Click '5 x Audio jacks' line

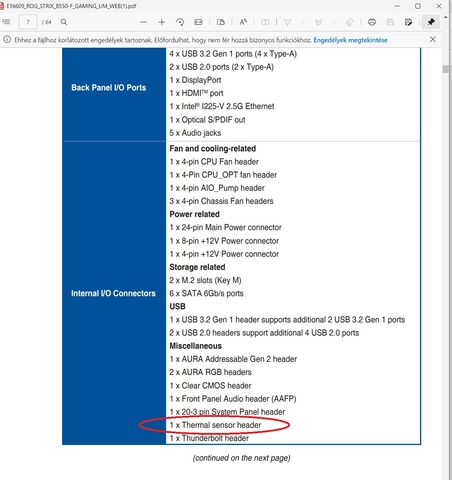pos(195,133)
